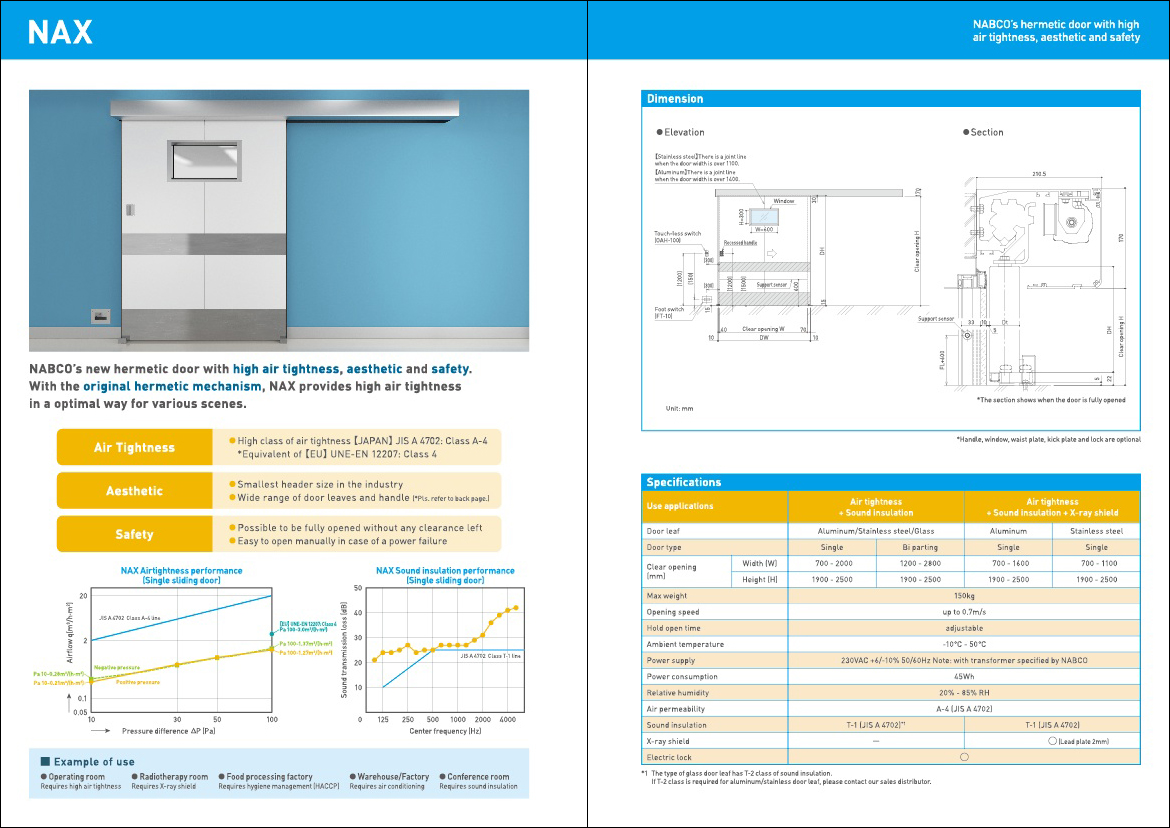Click the header tagline "NABCO's hermetic door with high"
This screenshot has height=828, width=1170.
(x=1056, y=25)
